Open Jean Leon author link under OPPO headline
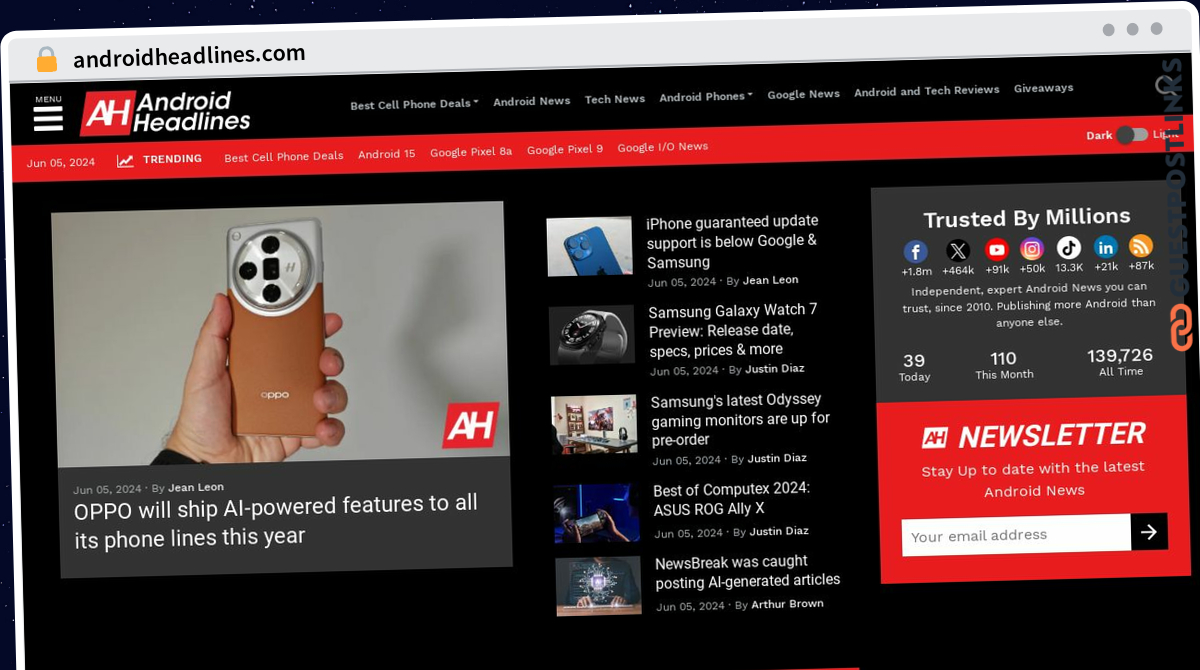The height and width of the screenshot is (670, 1200). 196,487
